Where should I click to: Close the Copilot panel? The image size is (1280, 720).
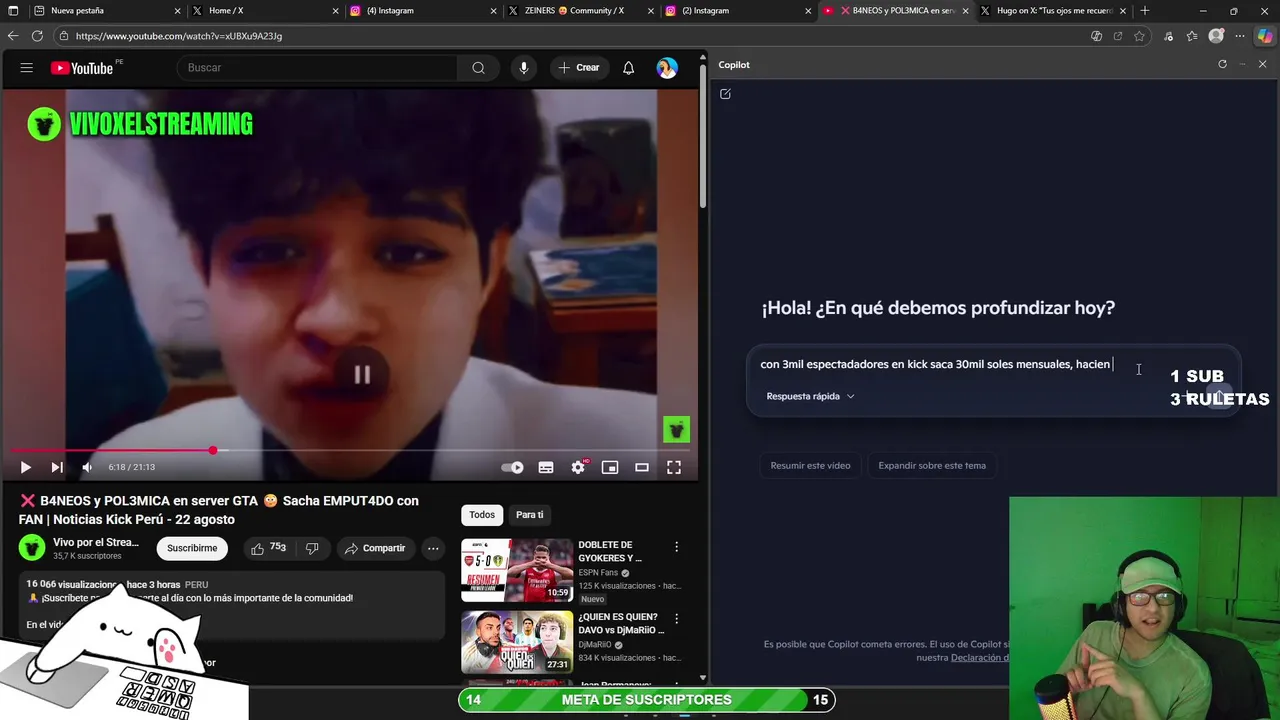1262,64
